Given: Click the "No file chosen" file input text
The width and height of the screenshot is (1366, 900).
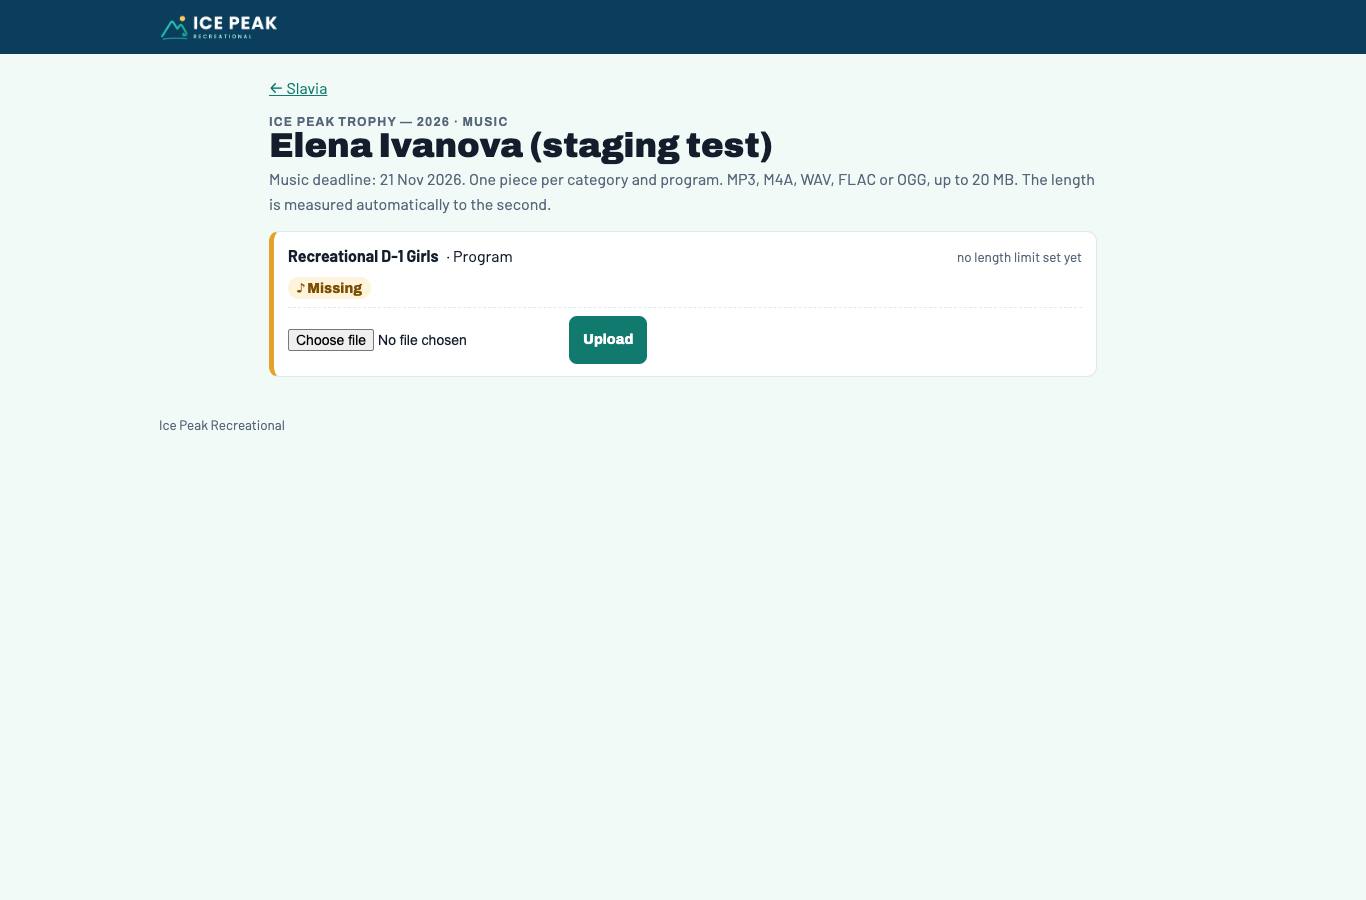Looking at the screenshot, I should 422,340.
